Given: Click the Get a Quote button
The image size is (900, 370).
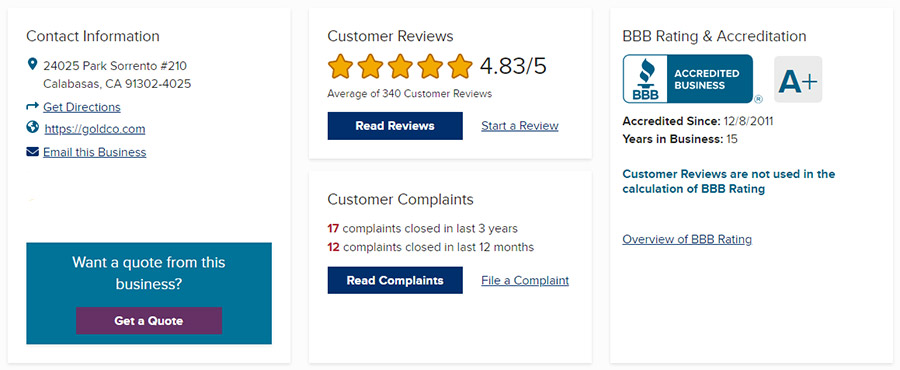Looking at the screenshot, I should 149,321.
